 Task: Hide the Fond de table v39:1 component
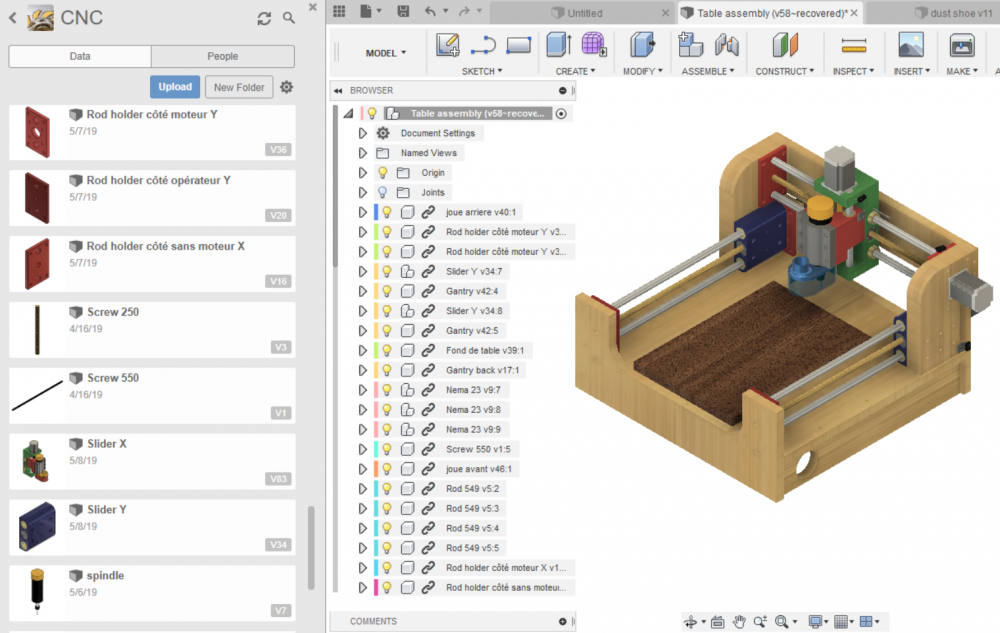(x=386, y=350)
